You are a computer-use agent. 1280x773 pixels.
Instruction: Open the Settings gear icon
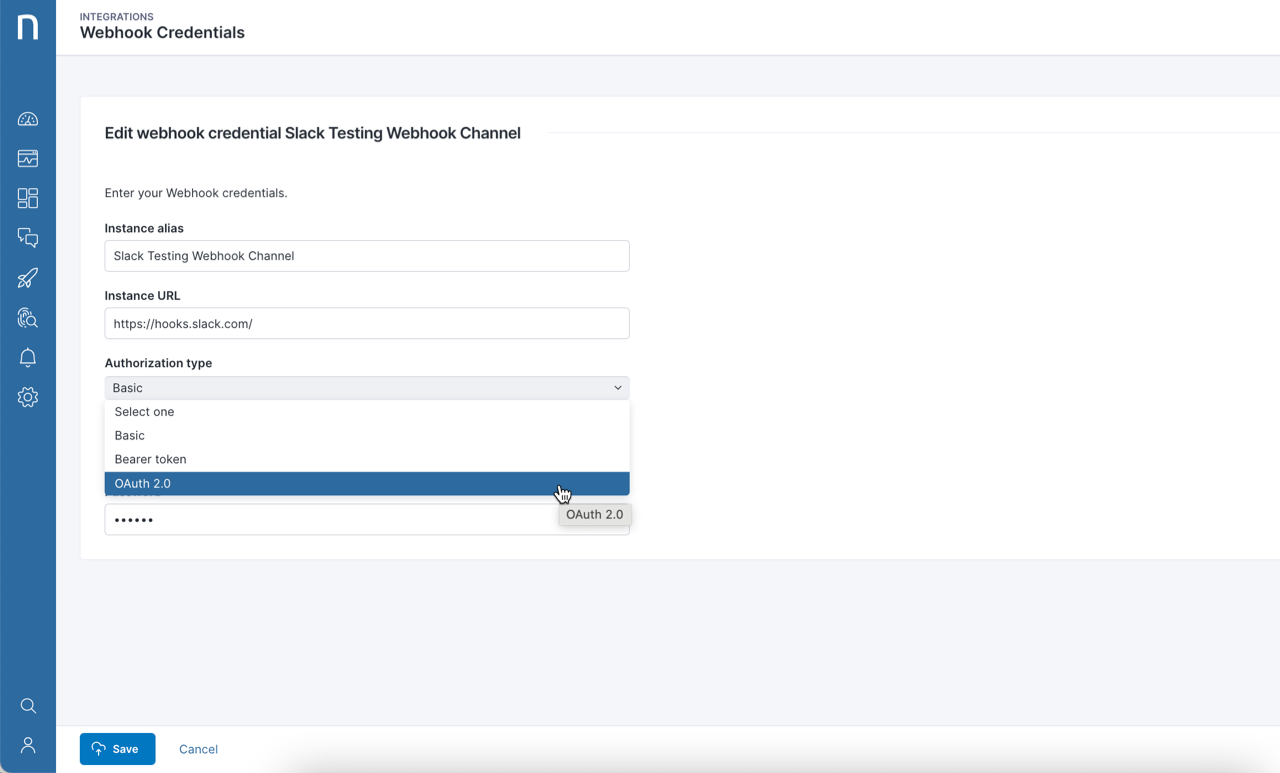pos(27,397)
